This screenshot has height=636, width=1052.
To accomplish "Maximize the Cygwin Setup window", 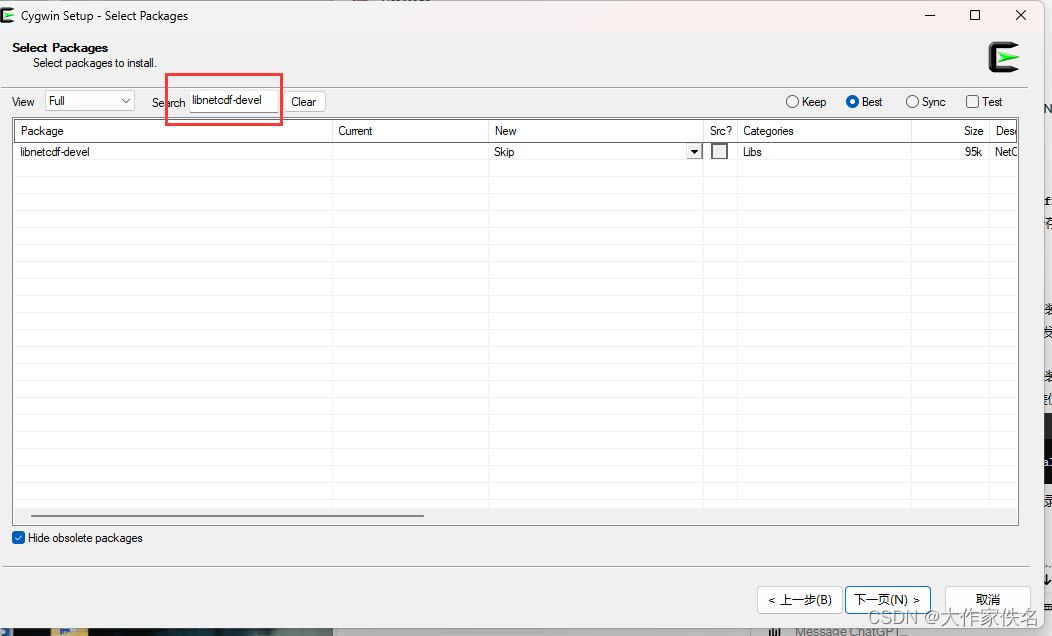I will click(975, 15).
